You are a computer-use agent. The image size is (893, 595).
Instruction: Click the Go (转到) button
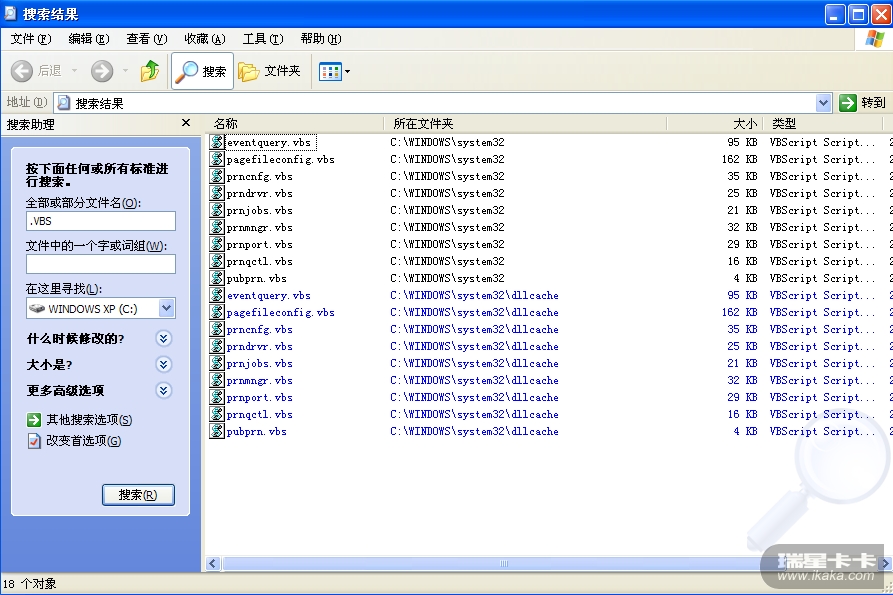click(x=863, y=103)
